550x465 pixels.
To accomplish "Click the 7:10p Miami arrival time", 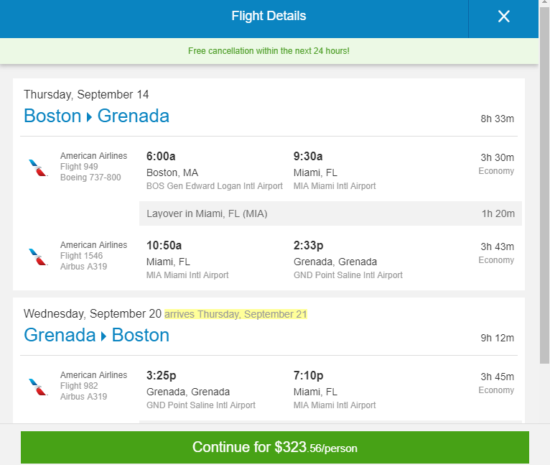I will pyautogui.click(x=308, y=375).
